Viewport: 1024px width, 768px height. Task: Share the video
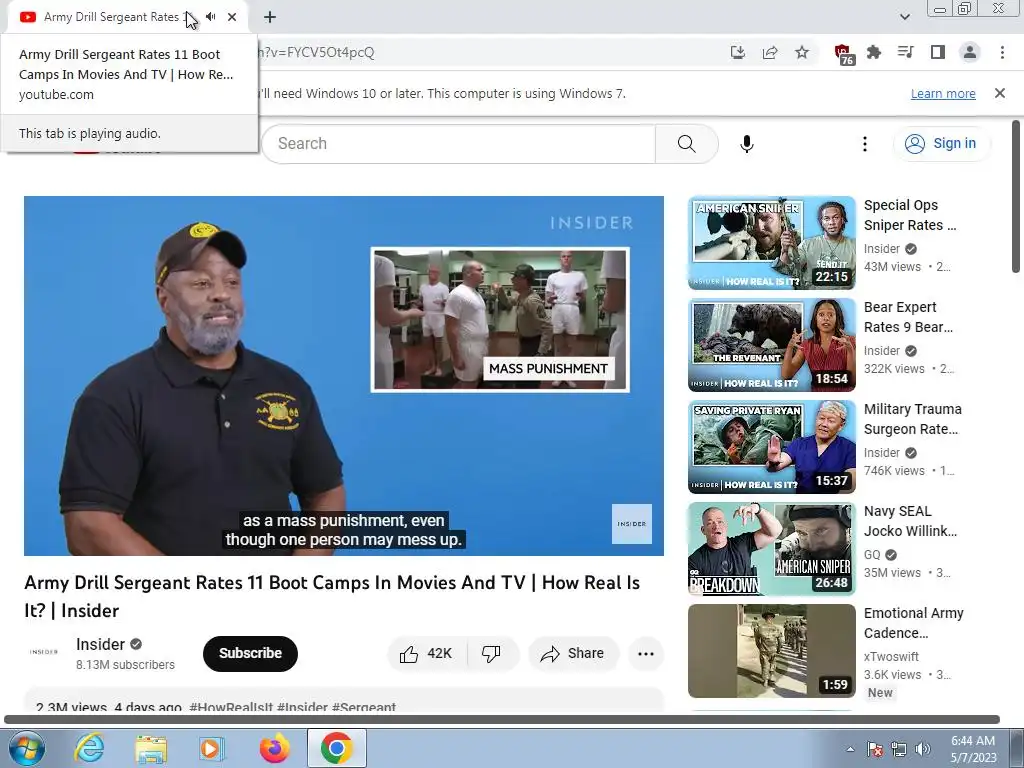tap(573, 654)
